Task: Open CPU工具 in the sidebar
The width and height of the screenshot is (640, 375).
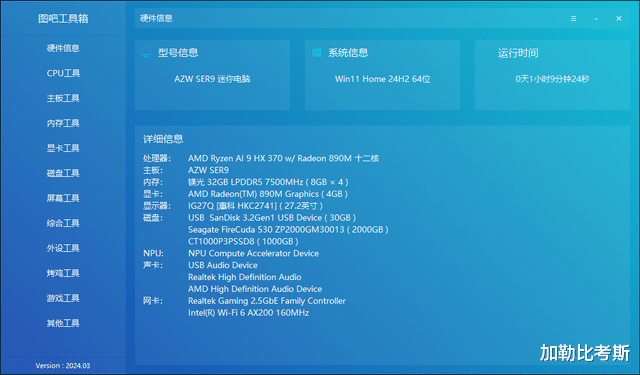Action: click(x=63, y=73)
